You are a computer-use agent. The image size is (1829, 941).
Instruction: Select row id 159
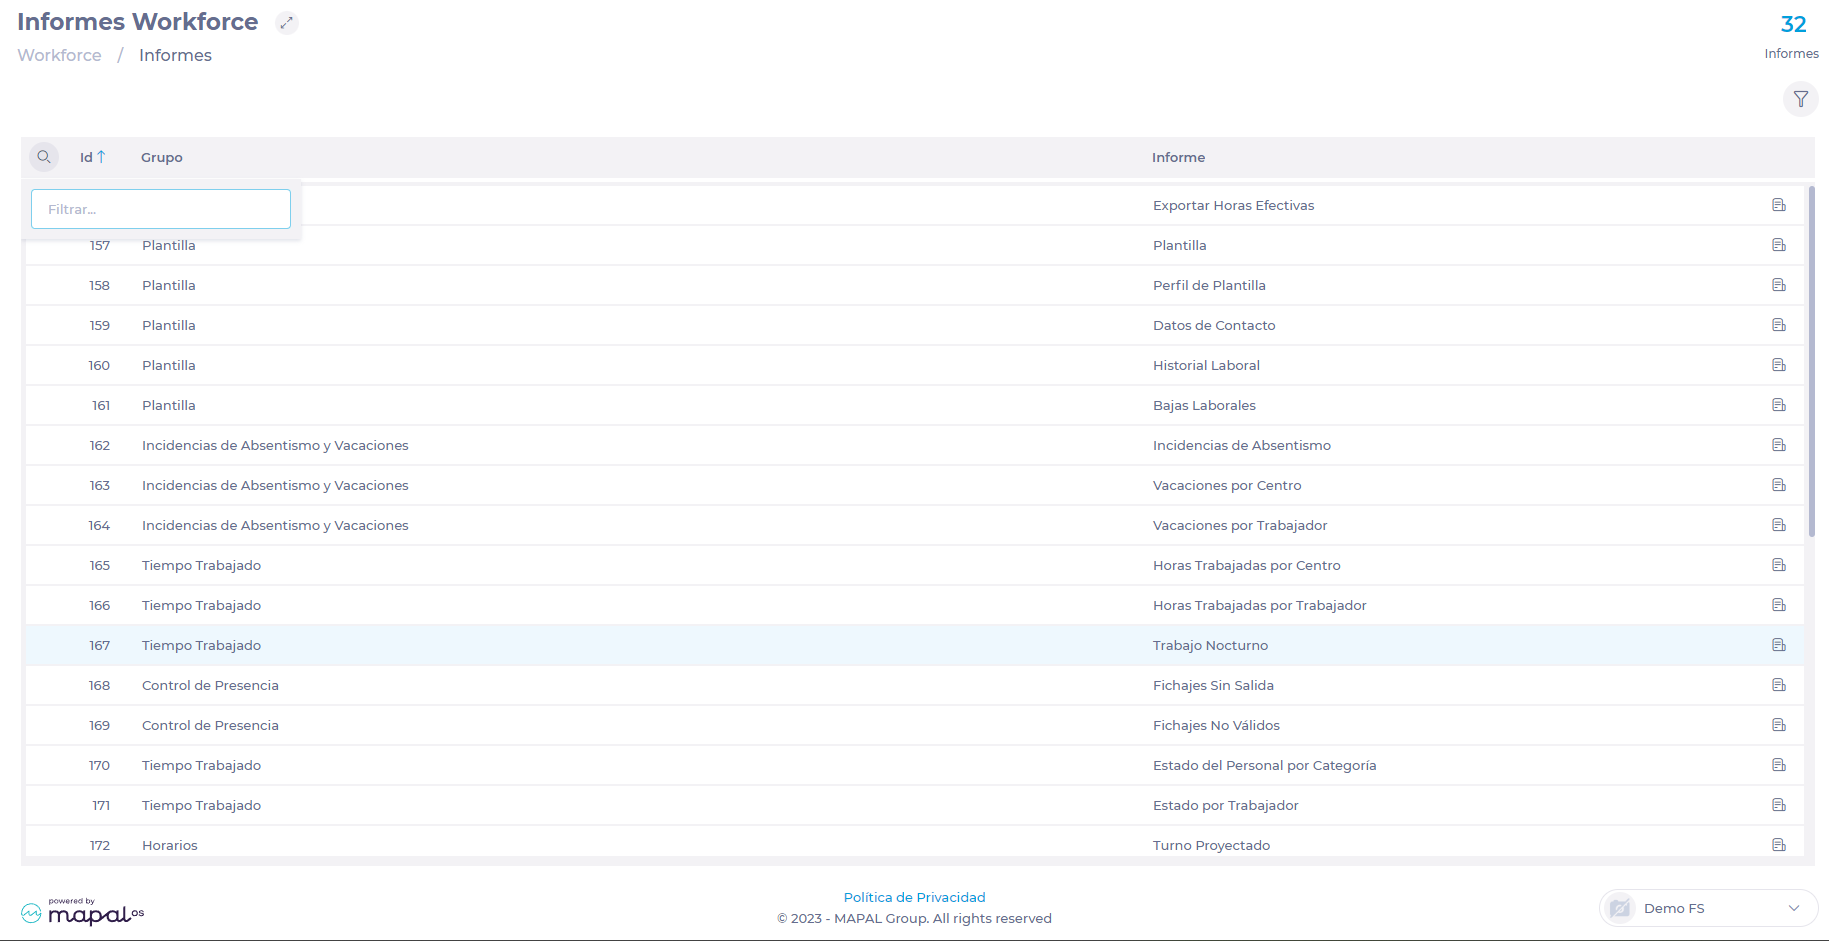point(100,325)
